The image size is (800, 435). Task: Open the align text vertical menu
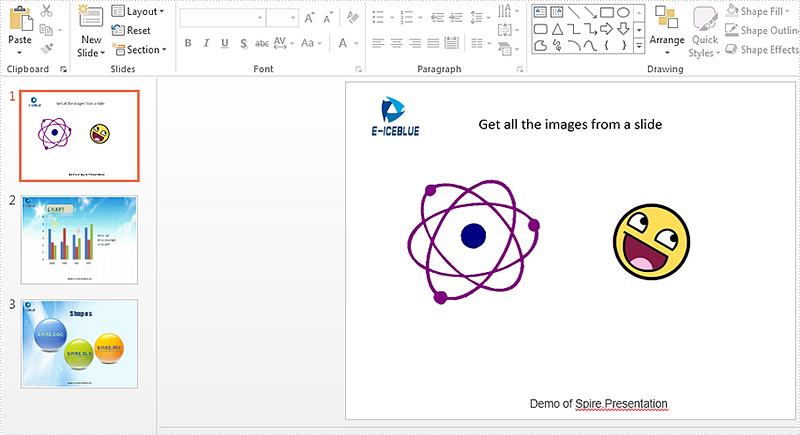(x=508, y=30)
